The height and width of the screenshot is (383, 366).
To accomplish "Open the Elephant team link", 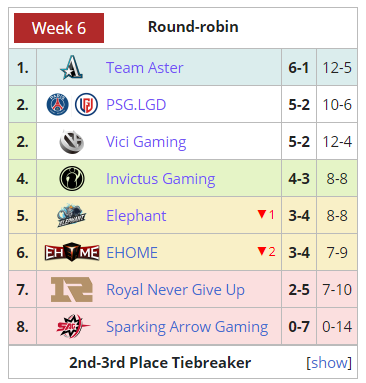I will point(136,216).
